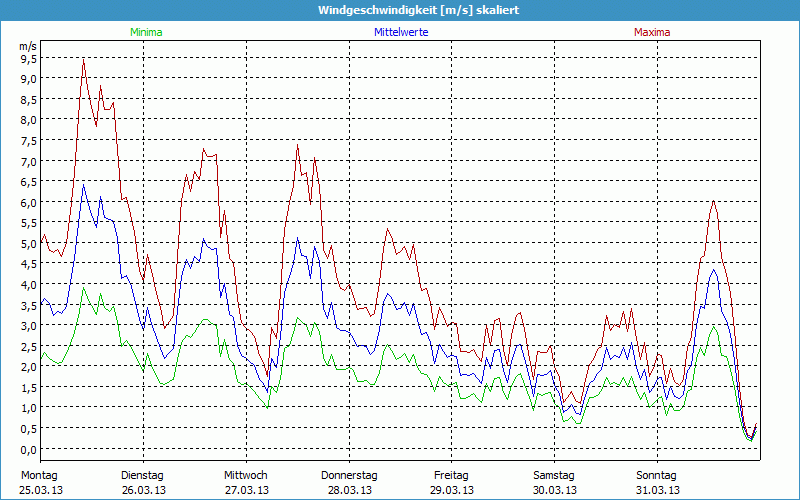Click the 6,0 y-axis value
Screen dimensions: 800x500
[29, 203]
